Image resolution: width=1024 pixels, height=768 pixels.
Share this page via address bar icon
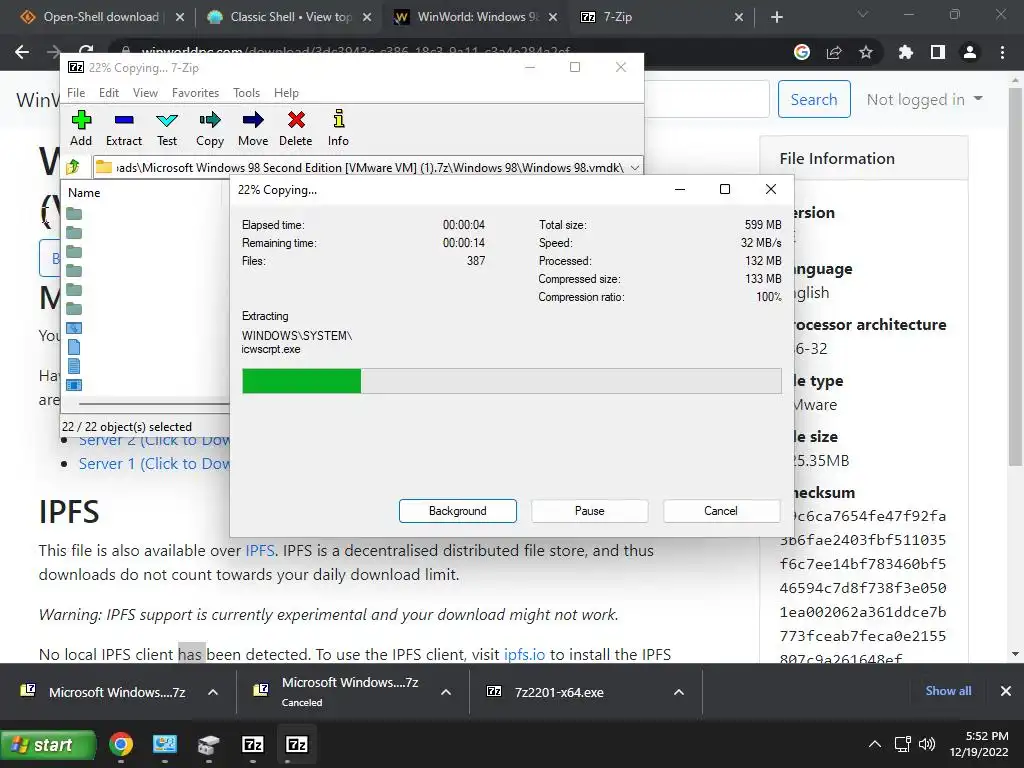pos(834,52)
